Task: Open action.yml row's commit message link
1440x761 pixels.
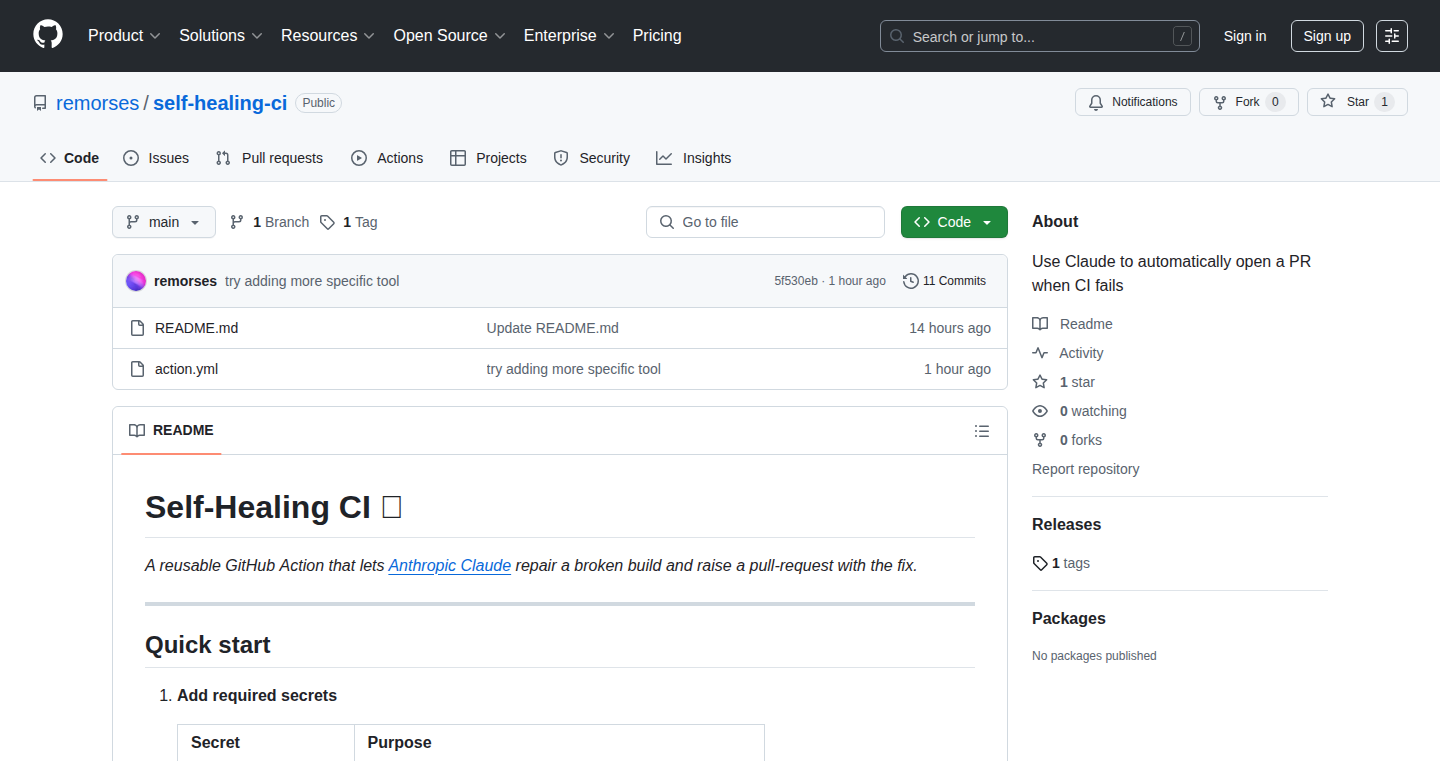Action: click(x=574, y=369)
